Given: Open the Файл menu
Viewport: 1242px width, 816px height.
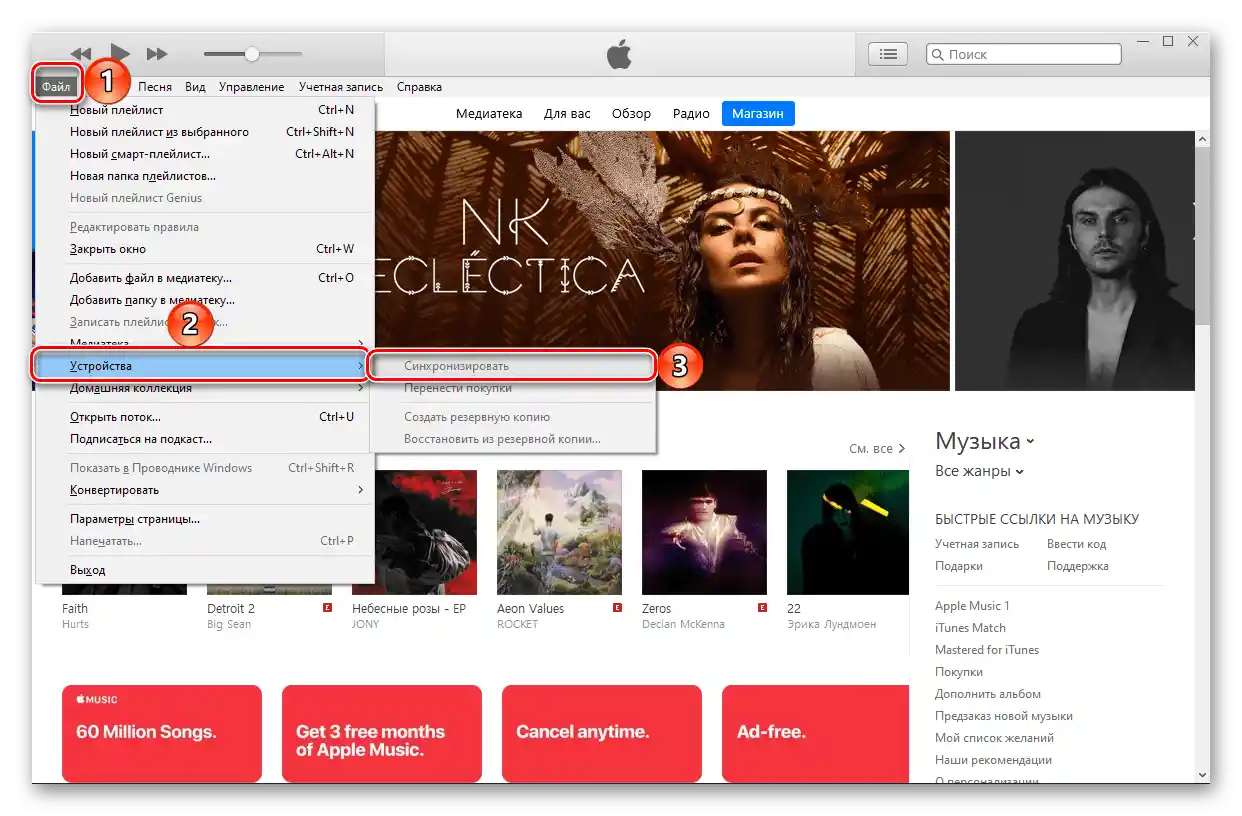Looking at the screenshot, I should 56,87.
